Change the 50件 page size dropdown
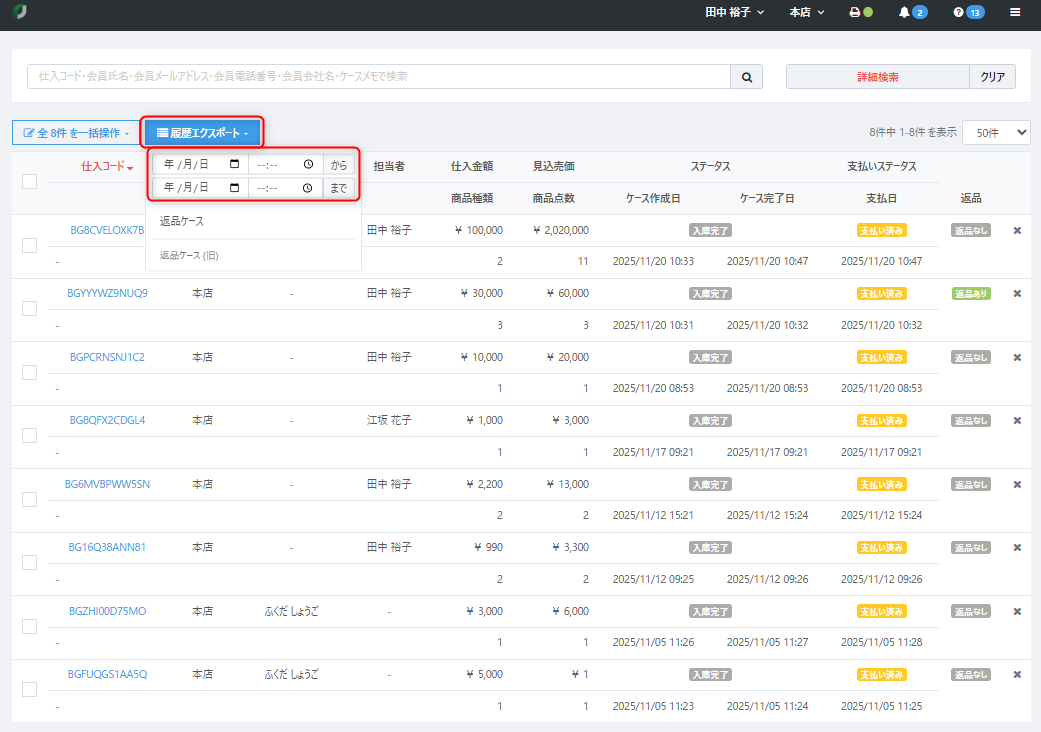 pyautogui.click(x=995, y=132)
